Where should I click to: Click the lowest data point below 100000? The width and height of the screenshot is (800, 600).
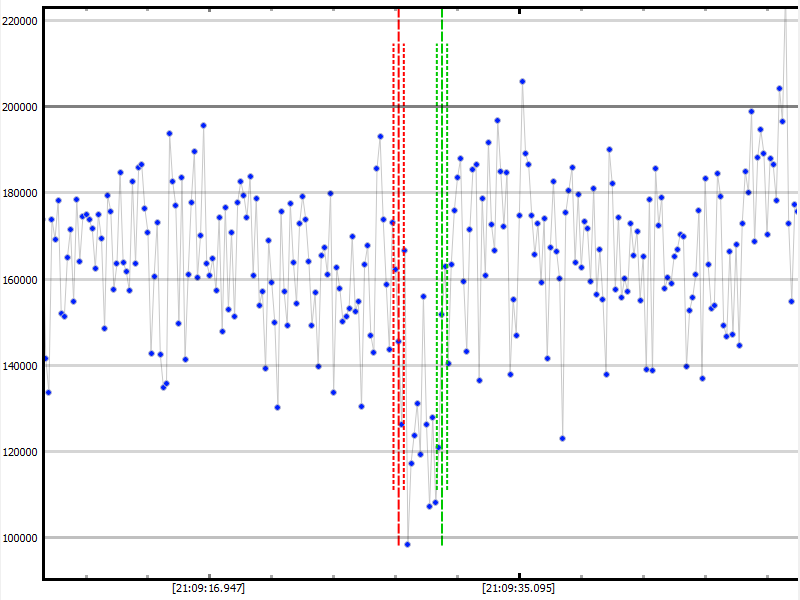click(407, 544)
